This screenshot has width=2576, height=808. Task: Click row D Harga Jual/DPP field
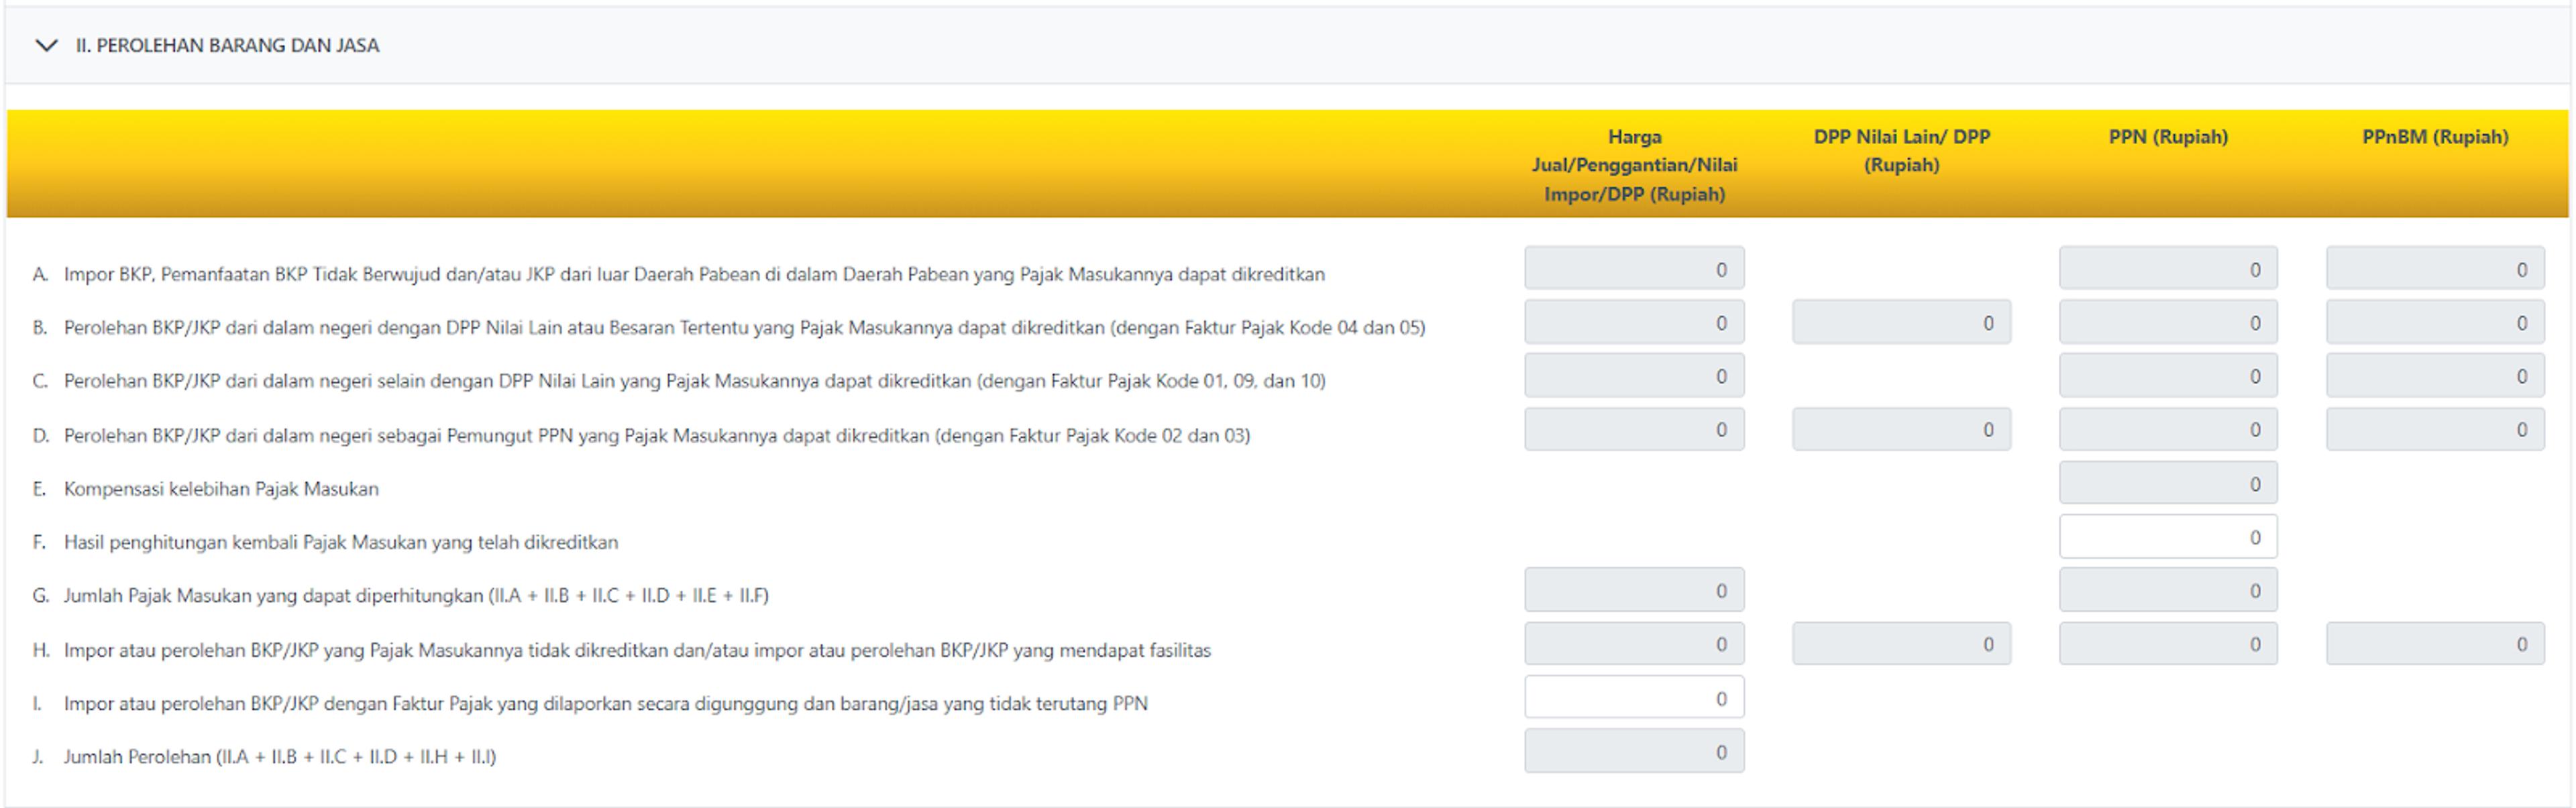click(x=1634, y=429)
